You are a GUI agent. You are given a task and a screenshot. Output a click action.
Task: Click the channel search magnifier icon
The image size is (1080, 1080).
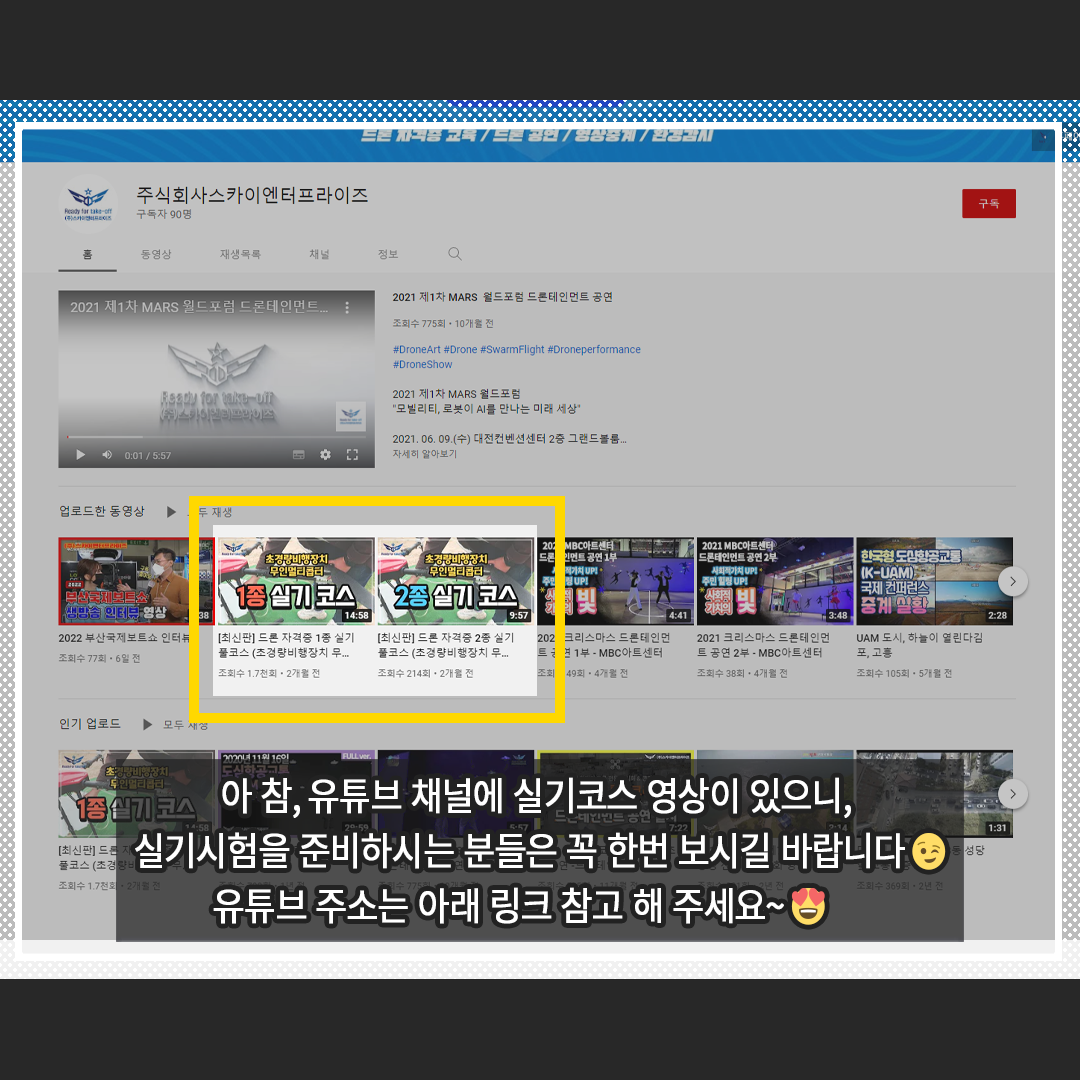[x=455, y=254]
